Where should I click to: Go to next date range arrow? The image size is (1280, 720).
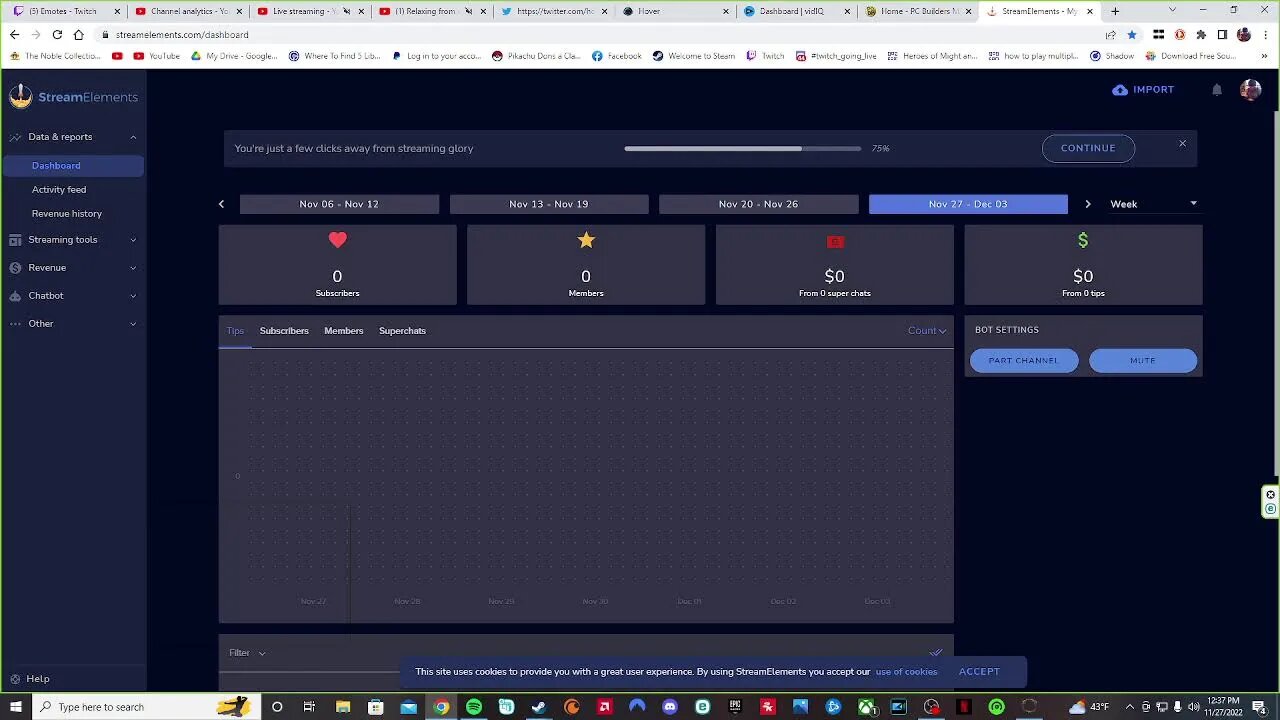[x=1088, y=204]
